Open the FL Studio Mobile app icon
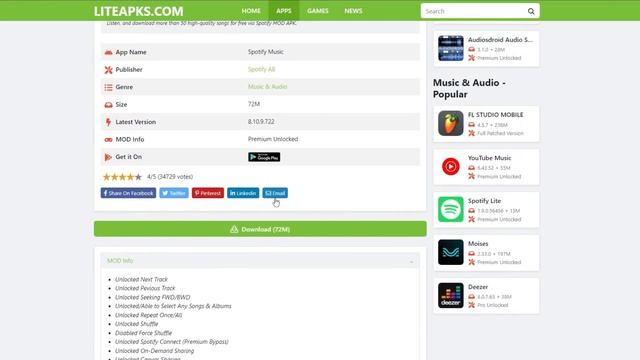Screen dimensions: 640x360 point(451,123)
